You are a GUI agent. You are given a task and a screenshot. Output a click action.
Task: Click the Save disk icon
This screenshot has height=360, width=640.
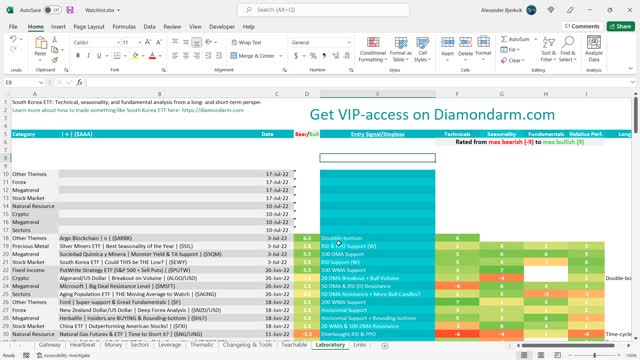pyautogui.click(x=70, y=10)
